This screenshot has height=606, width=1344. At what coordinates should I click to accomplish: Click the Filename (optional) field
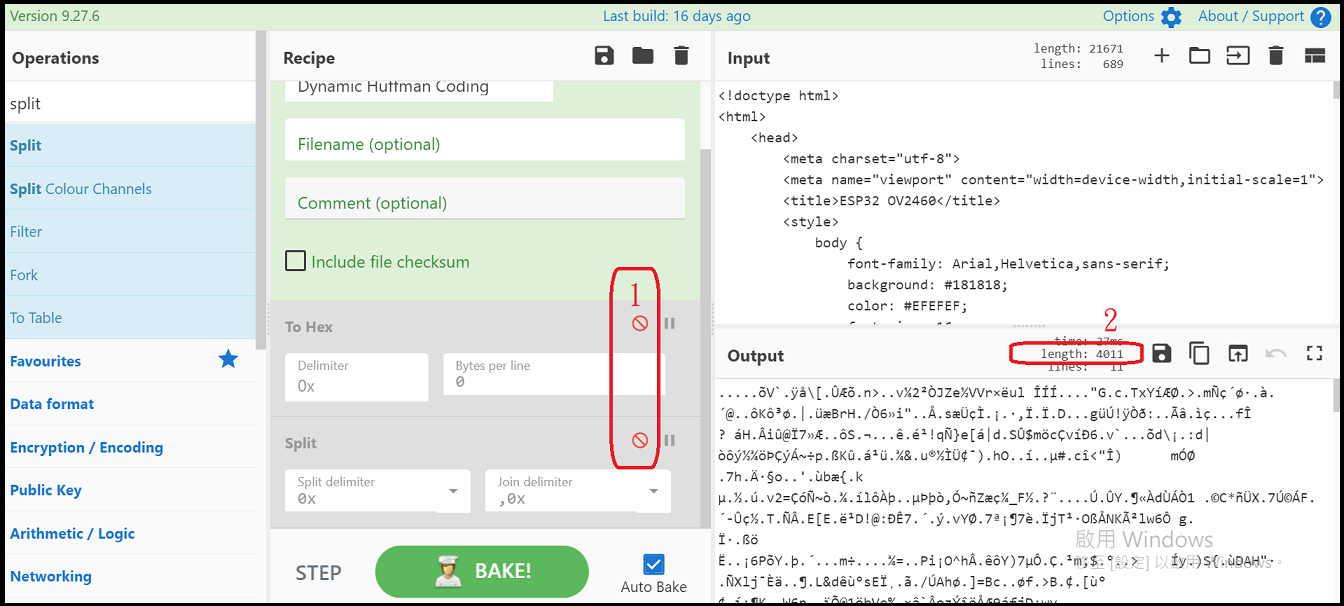click(485, 140)
